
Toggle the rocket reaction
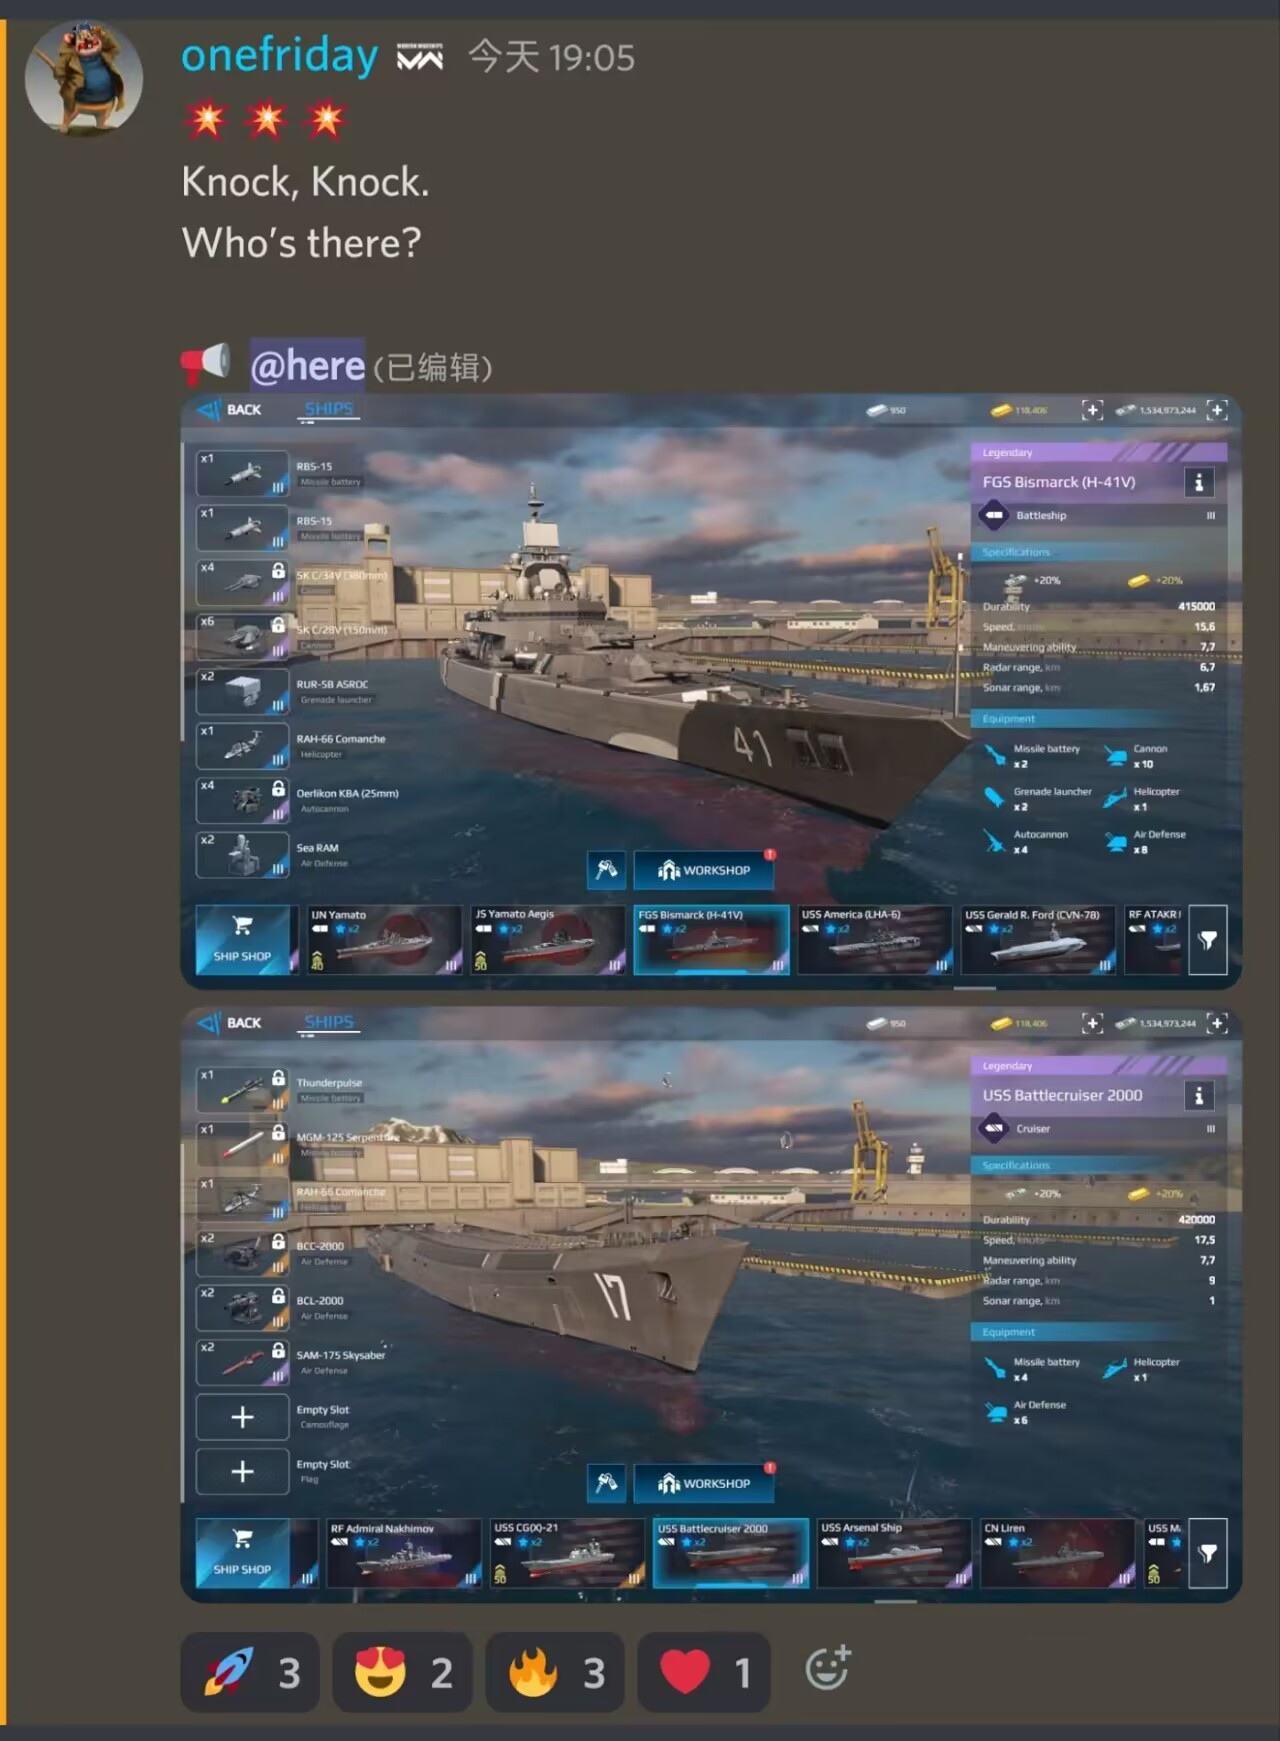[x=250, y=1672]
